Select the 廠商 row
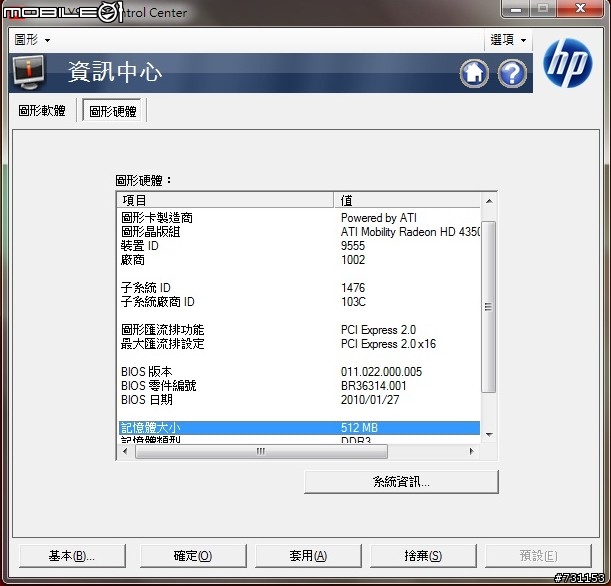Viewport: 611px width, 586px height. pos(299,260)
